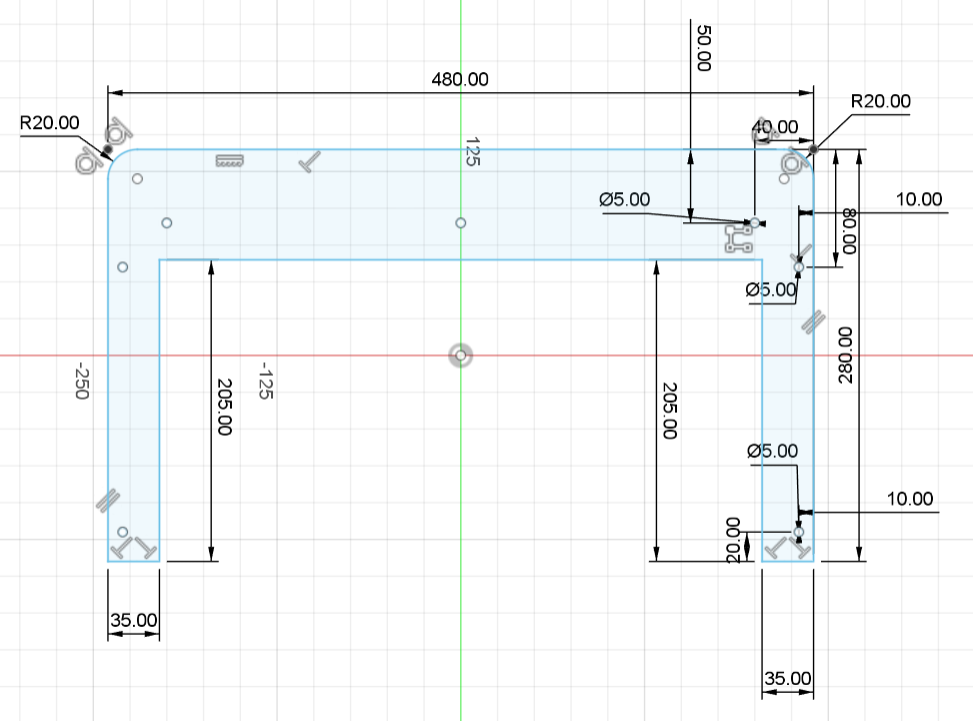Screen dimensions: 973x721
Task: Select the parallel constraint icon on right leg
Action: pos(813,322)
